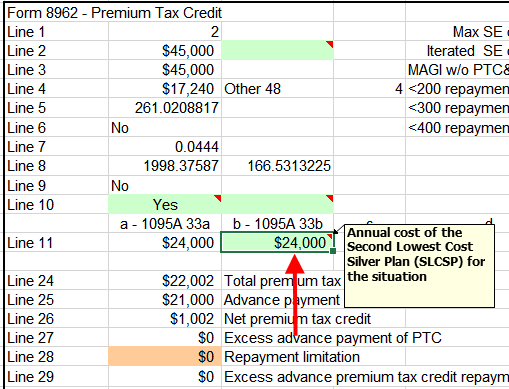Click the green Line 2 input cell

point(277,51)
